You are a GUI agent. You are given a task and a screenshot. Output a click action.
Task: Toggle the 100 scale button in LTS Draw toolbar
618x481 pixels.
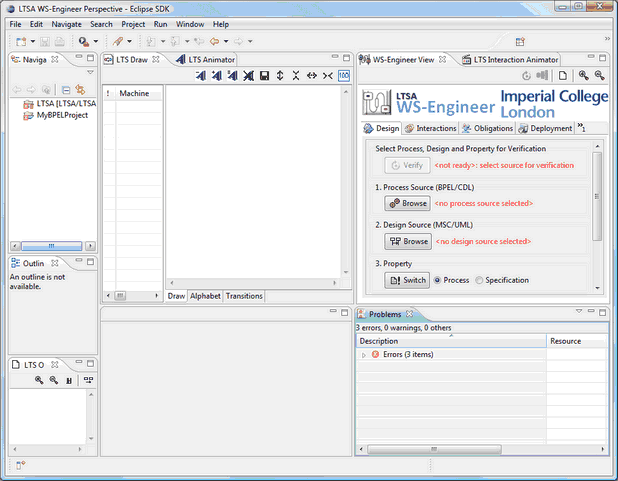coord(344,76)
